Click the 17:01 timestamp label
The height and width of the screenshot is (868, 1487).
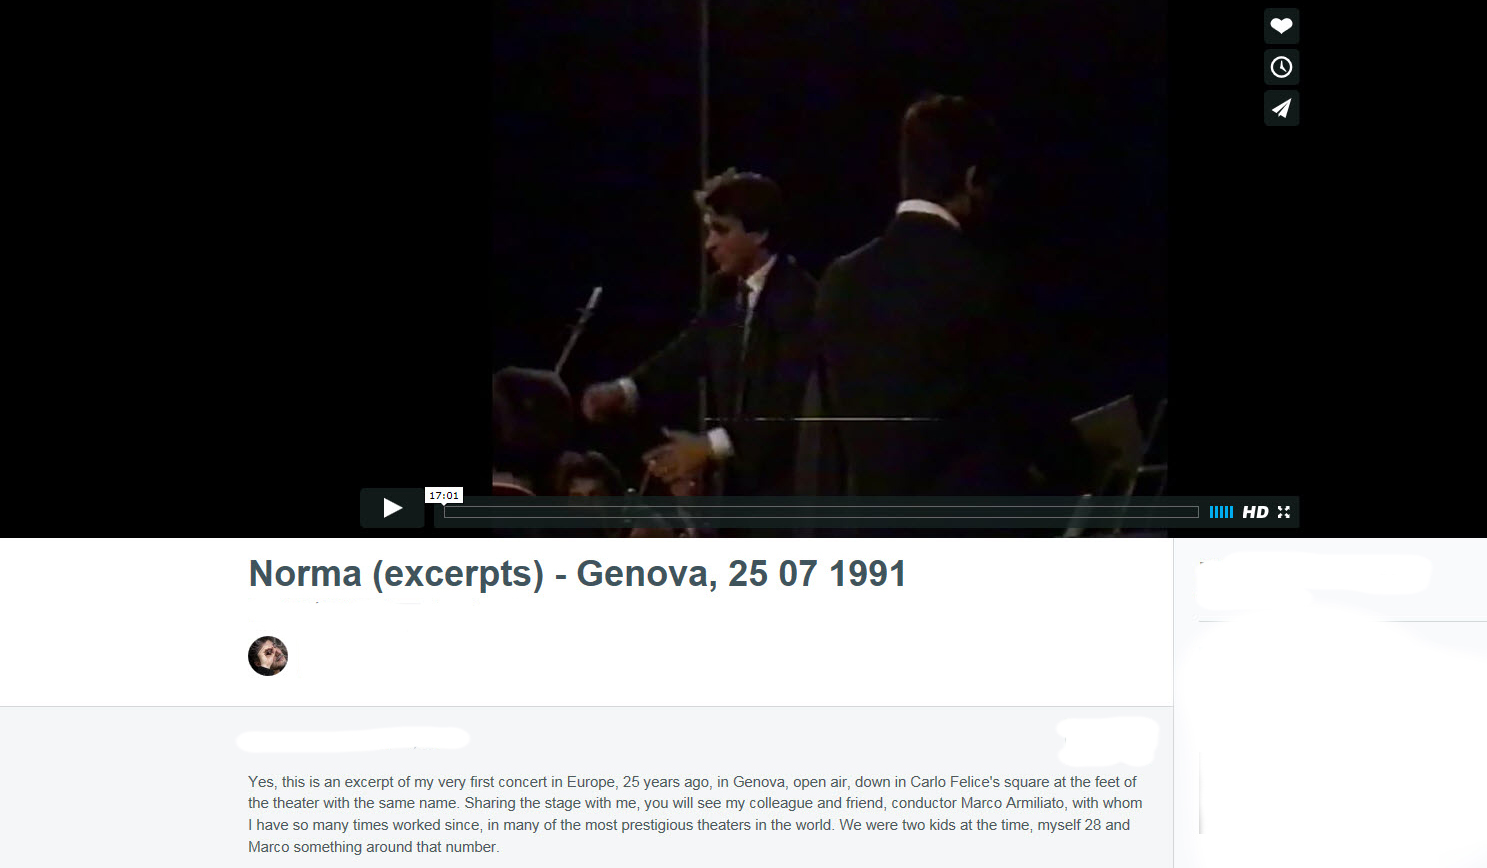click(444, 495)
